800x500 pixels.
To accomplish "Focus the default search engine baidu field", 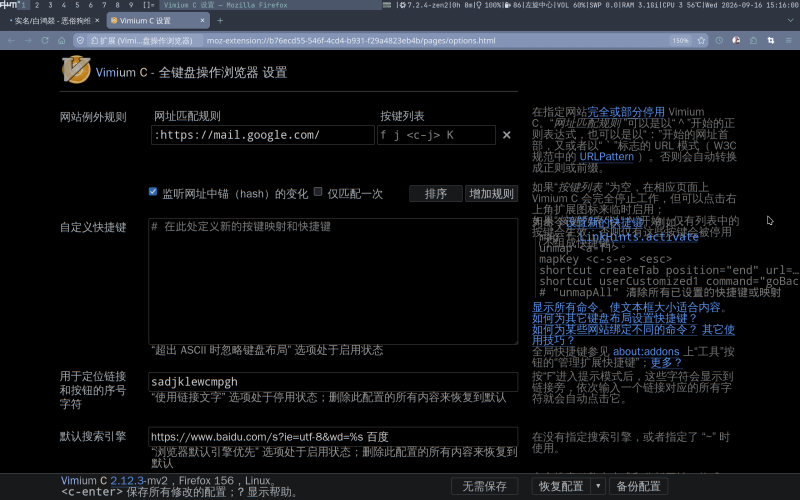I will pyautogui.click(x=333, y=437).
